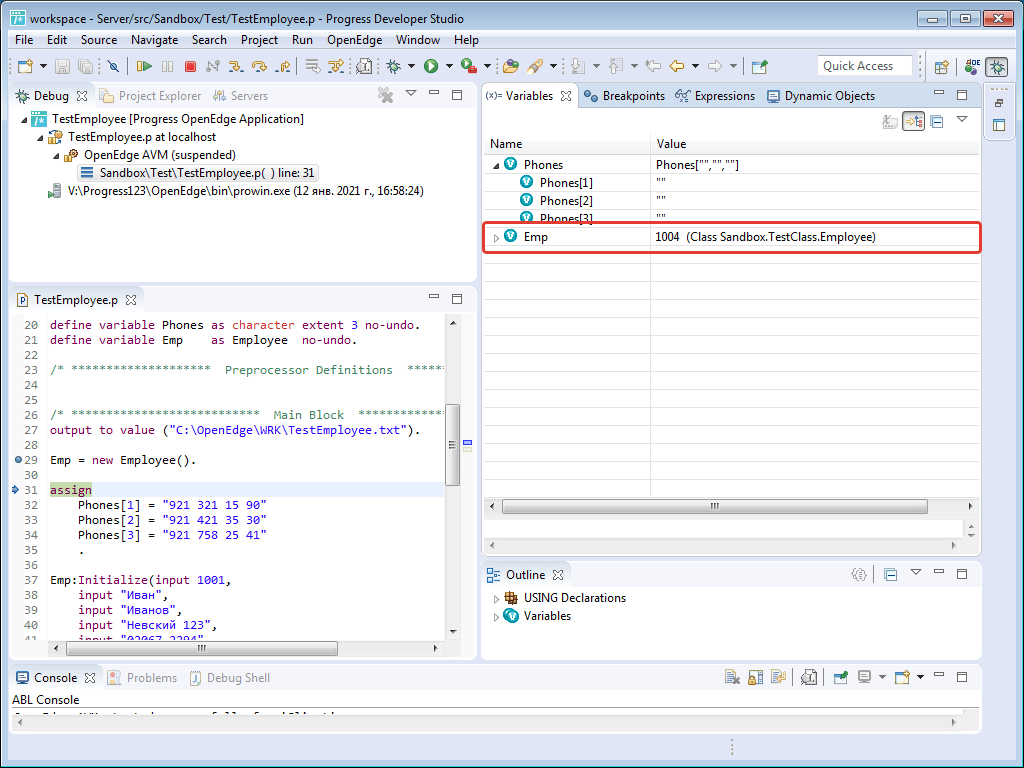
Task: Switch to the Debug Shell tab
Action: click(230, 678)
